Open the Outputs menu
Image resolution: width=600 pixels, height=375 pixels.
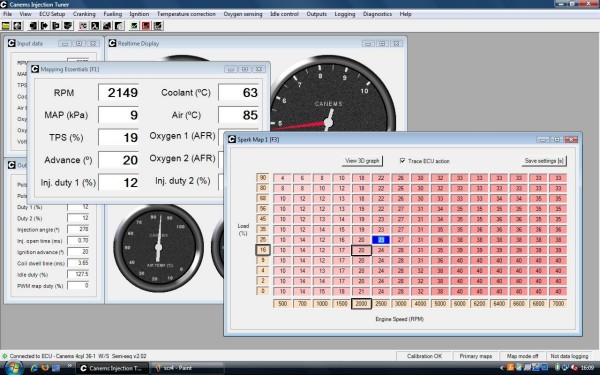pyautogui.click(x=316, y=14)
